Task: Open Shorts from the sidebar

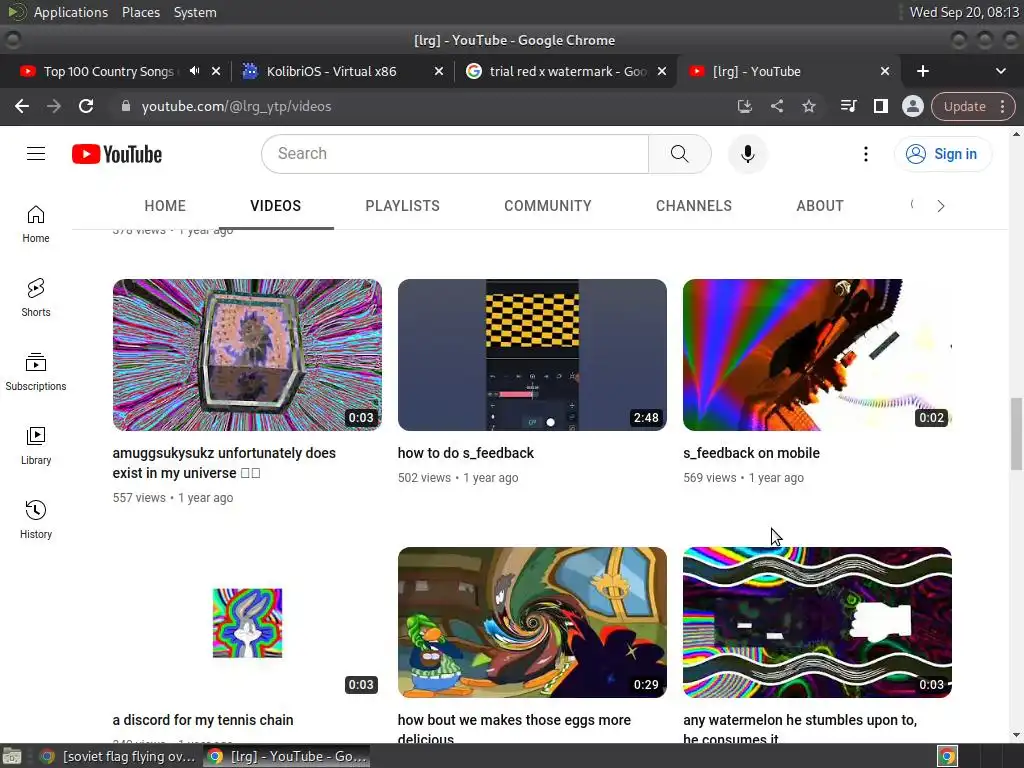Action: point(36,298)
